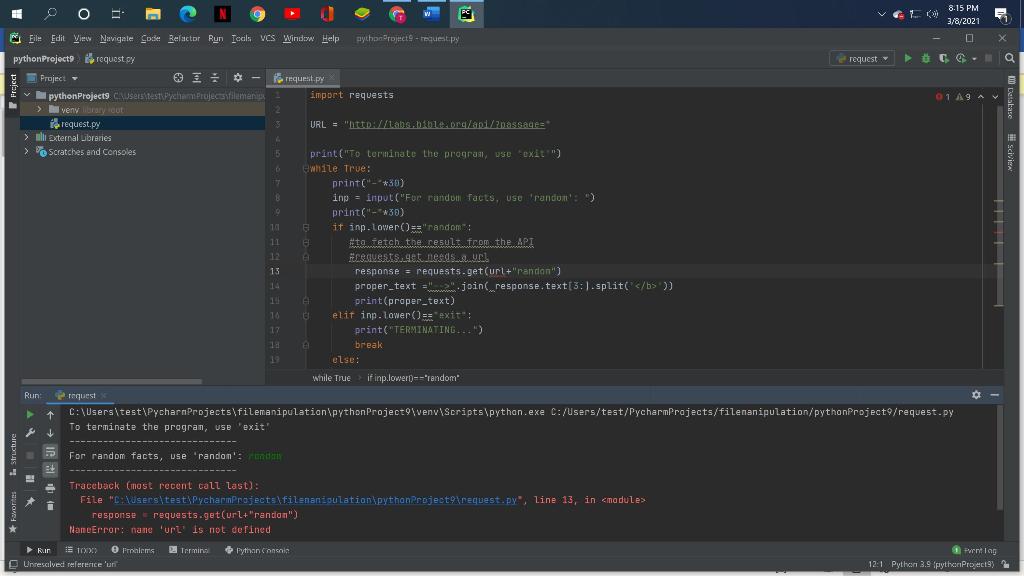This screenshot has height=576, width=1024.
Task: Go to next highlighted error arrow
Action: tap(995, 97)
